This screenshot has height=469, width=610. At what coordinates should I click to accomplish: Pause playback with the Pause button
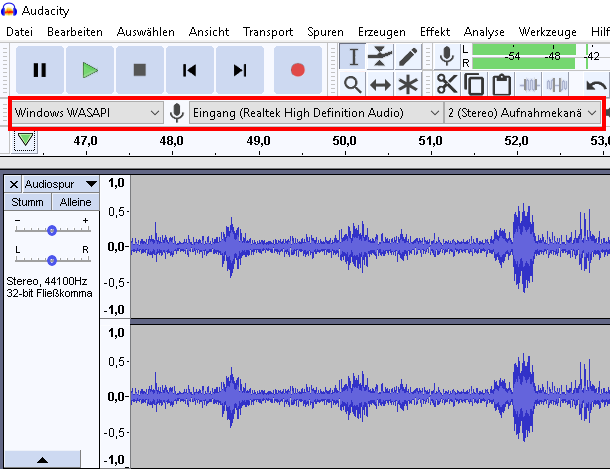pyautogui.click(x=40, y=70)
